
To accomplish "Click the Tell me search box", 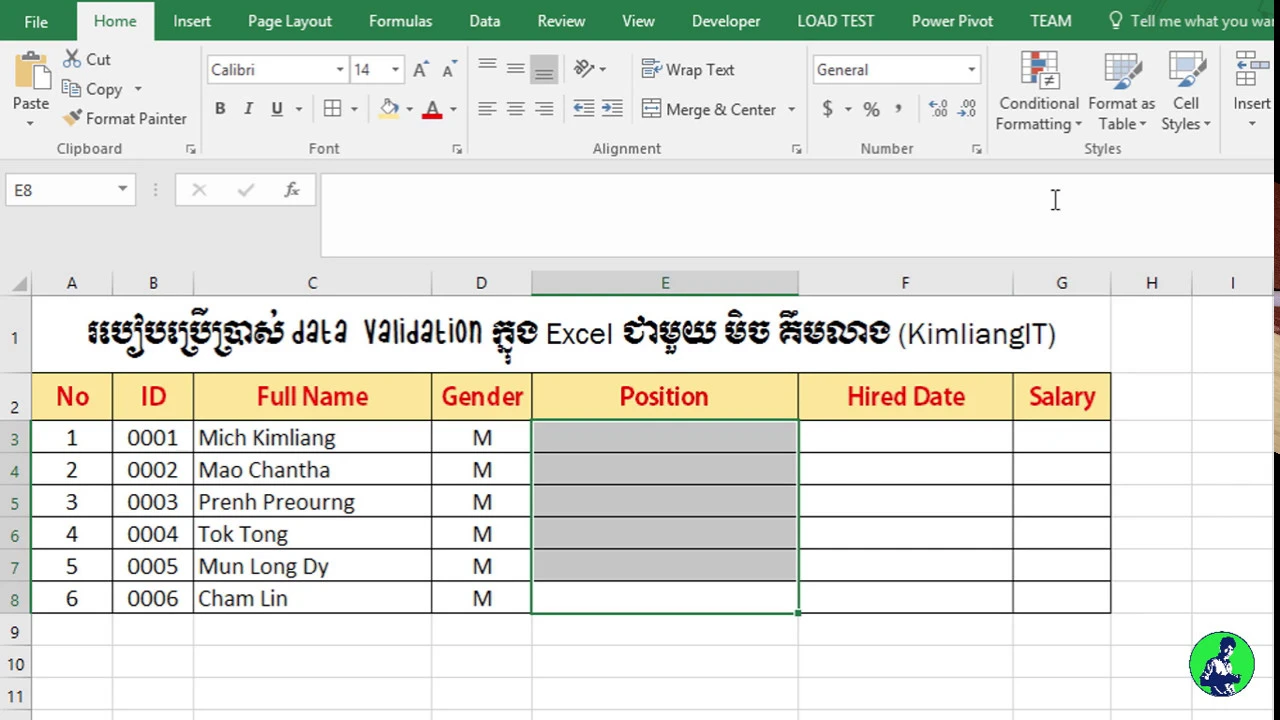I will (x=1190, y=21).
